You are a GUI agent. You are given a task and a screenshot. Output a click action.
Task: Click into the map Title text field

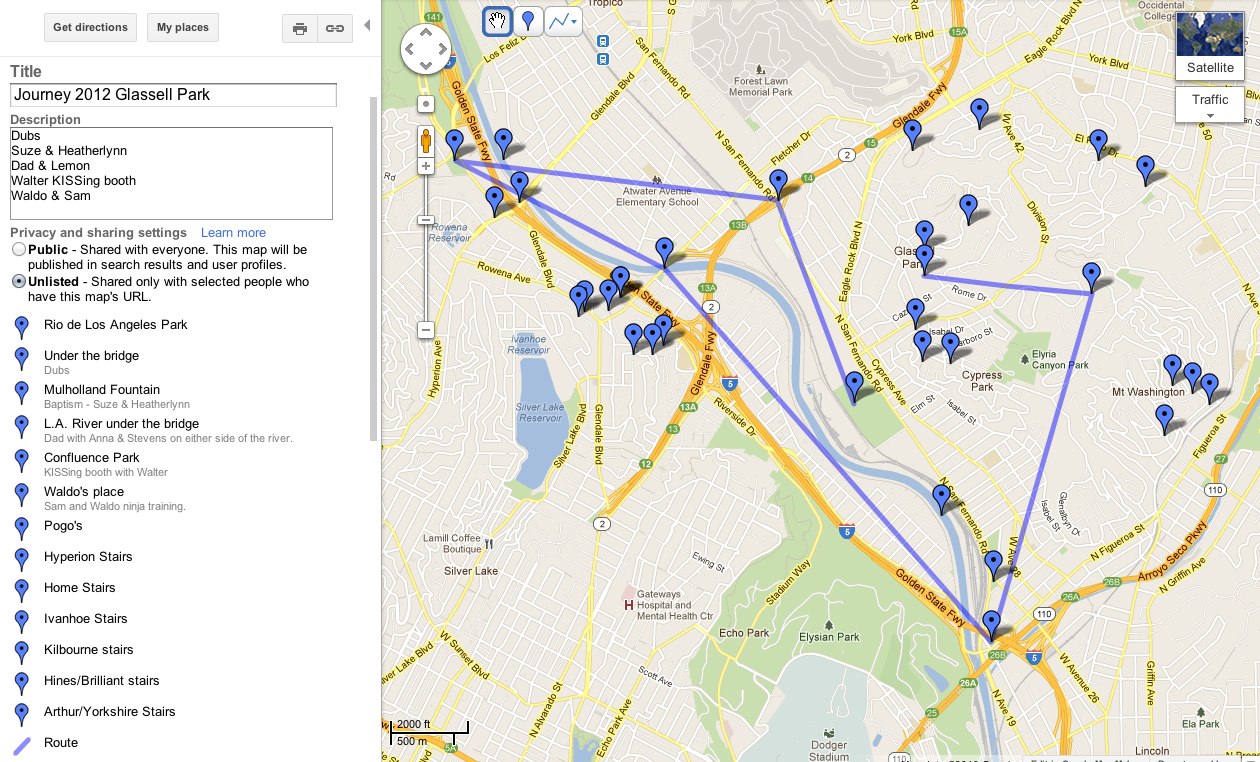[x=173, y=95]
